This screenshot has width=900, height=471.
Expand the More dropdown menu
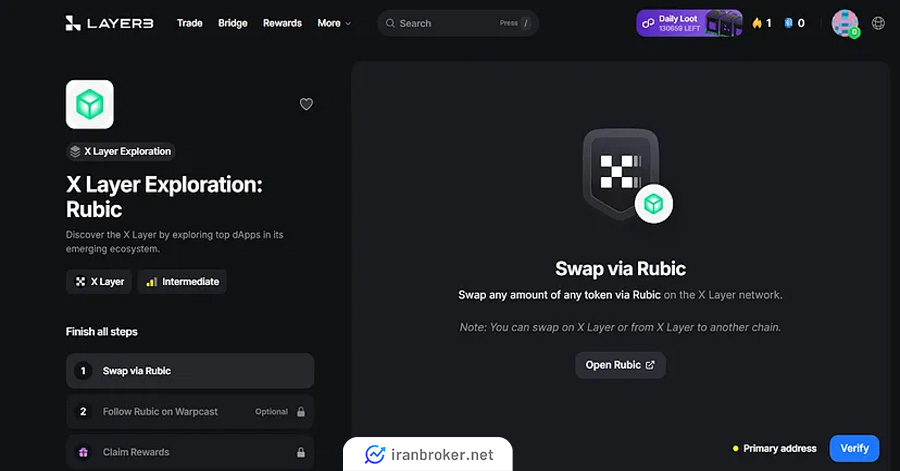334,23
